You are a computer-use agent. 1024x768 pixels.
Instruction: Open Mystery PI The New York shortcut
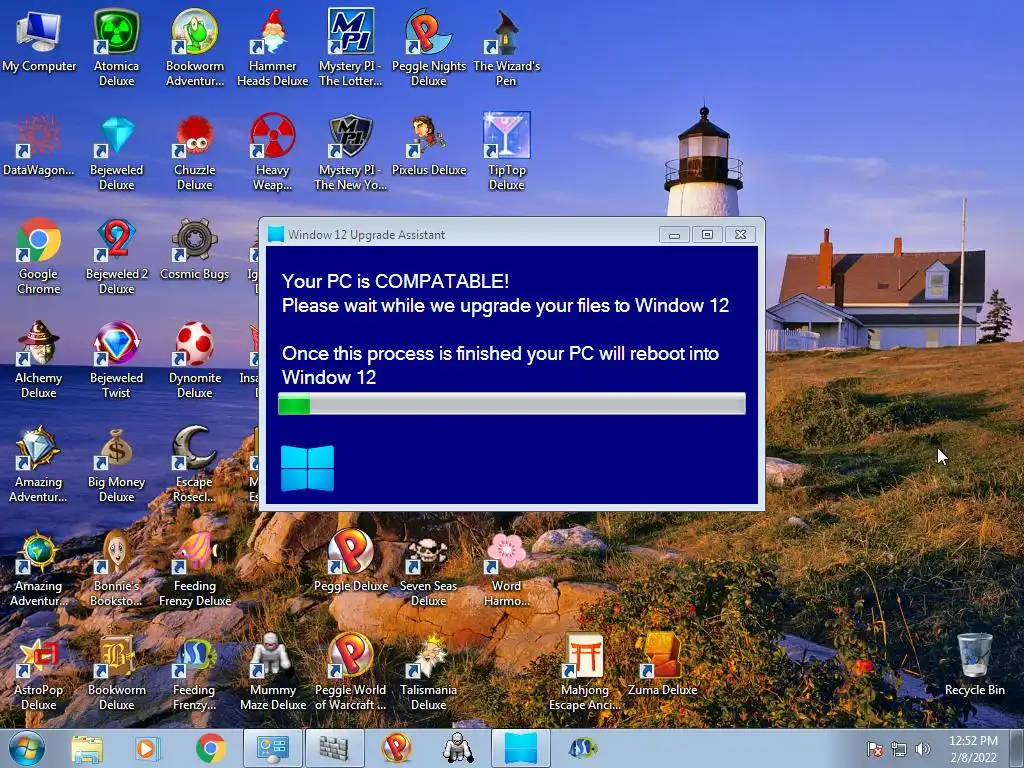[351, 152]
